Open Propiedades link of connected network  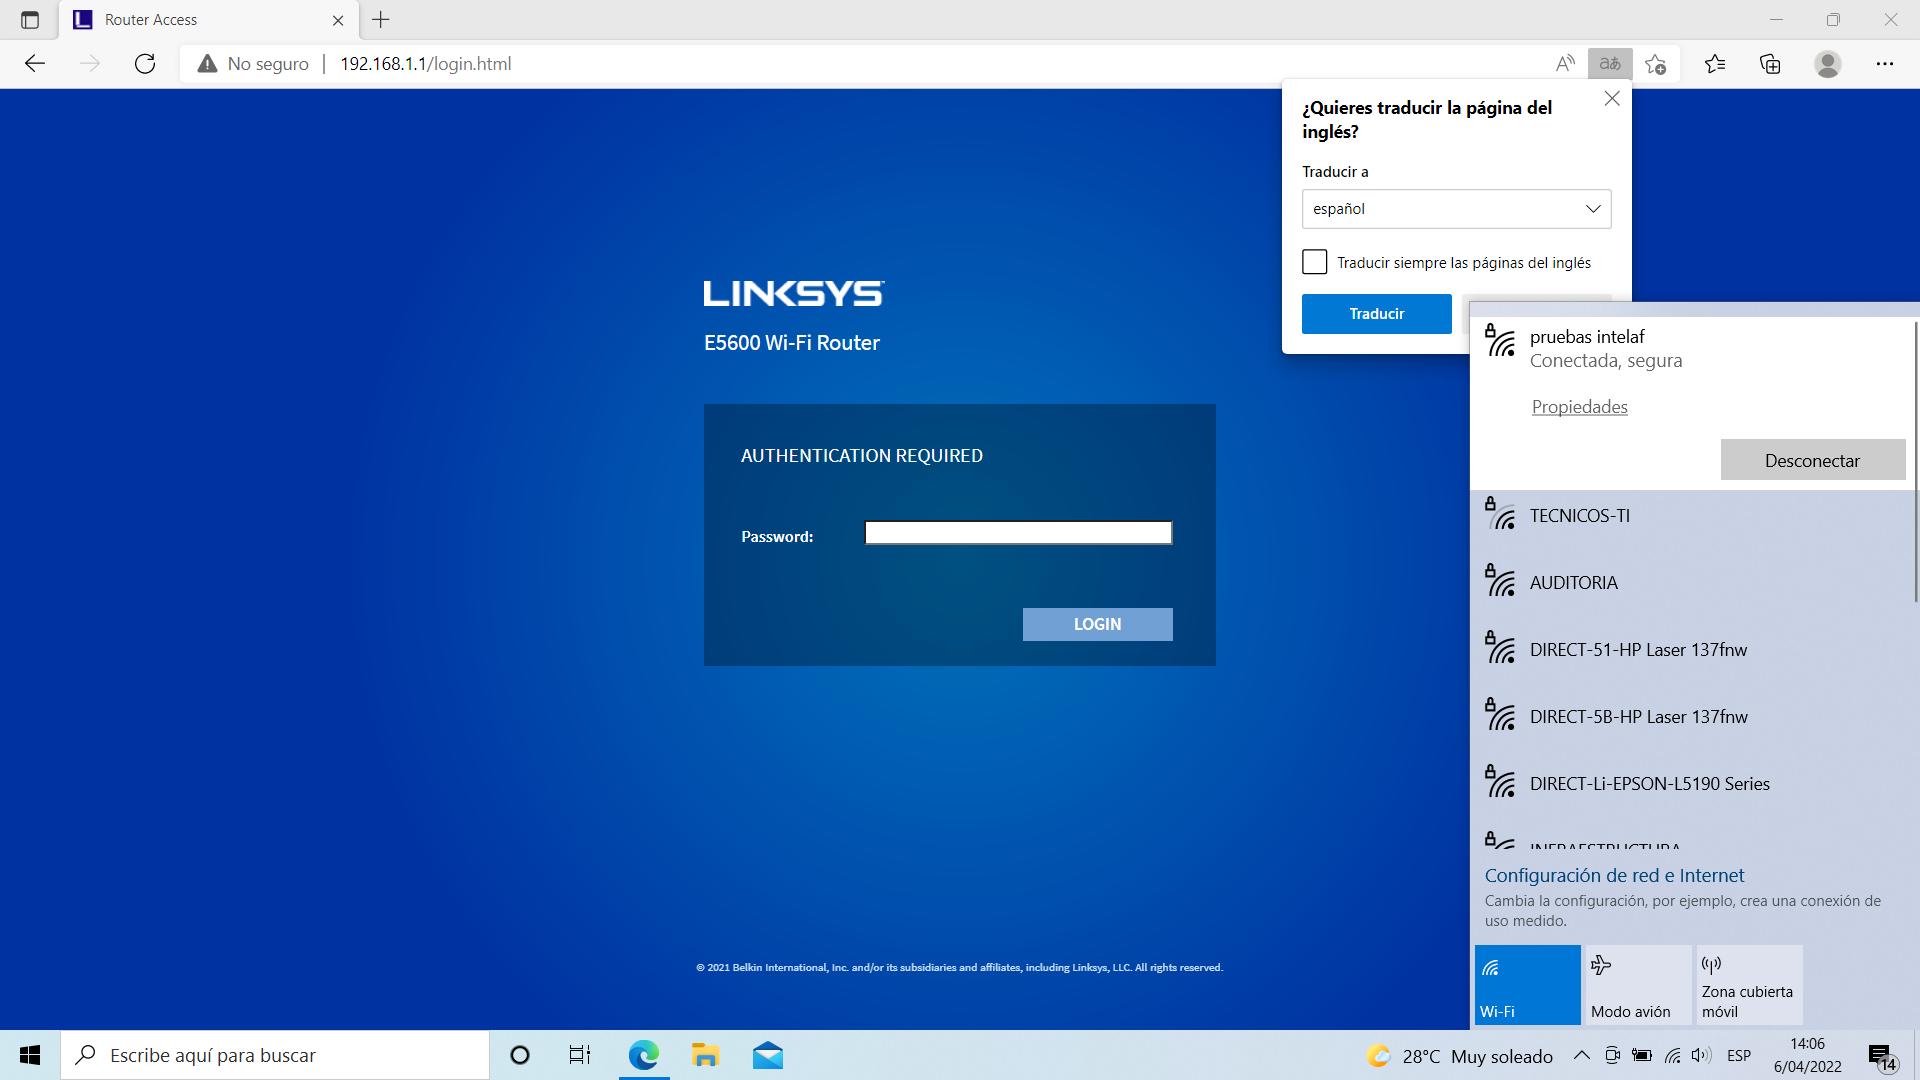tap(1579, 407)
